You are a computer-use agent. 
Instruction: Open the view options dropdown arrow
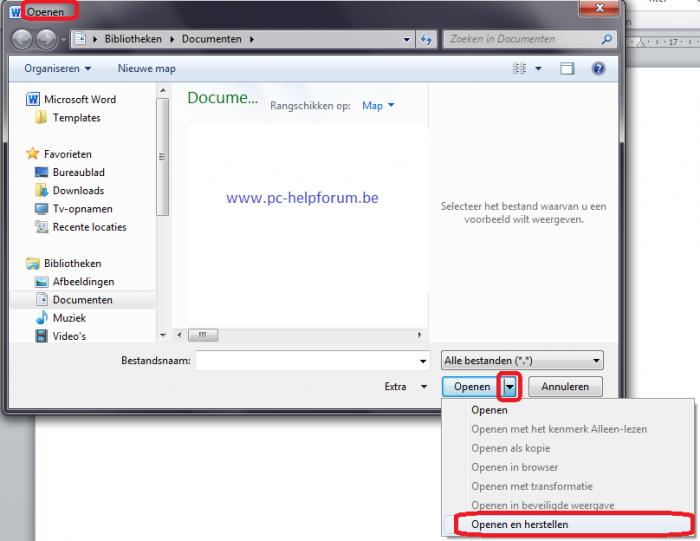(538, 69)
